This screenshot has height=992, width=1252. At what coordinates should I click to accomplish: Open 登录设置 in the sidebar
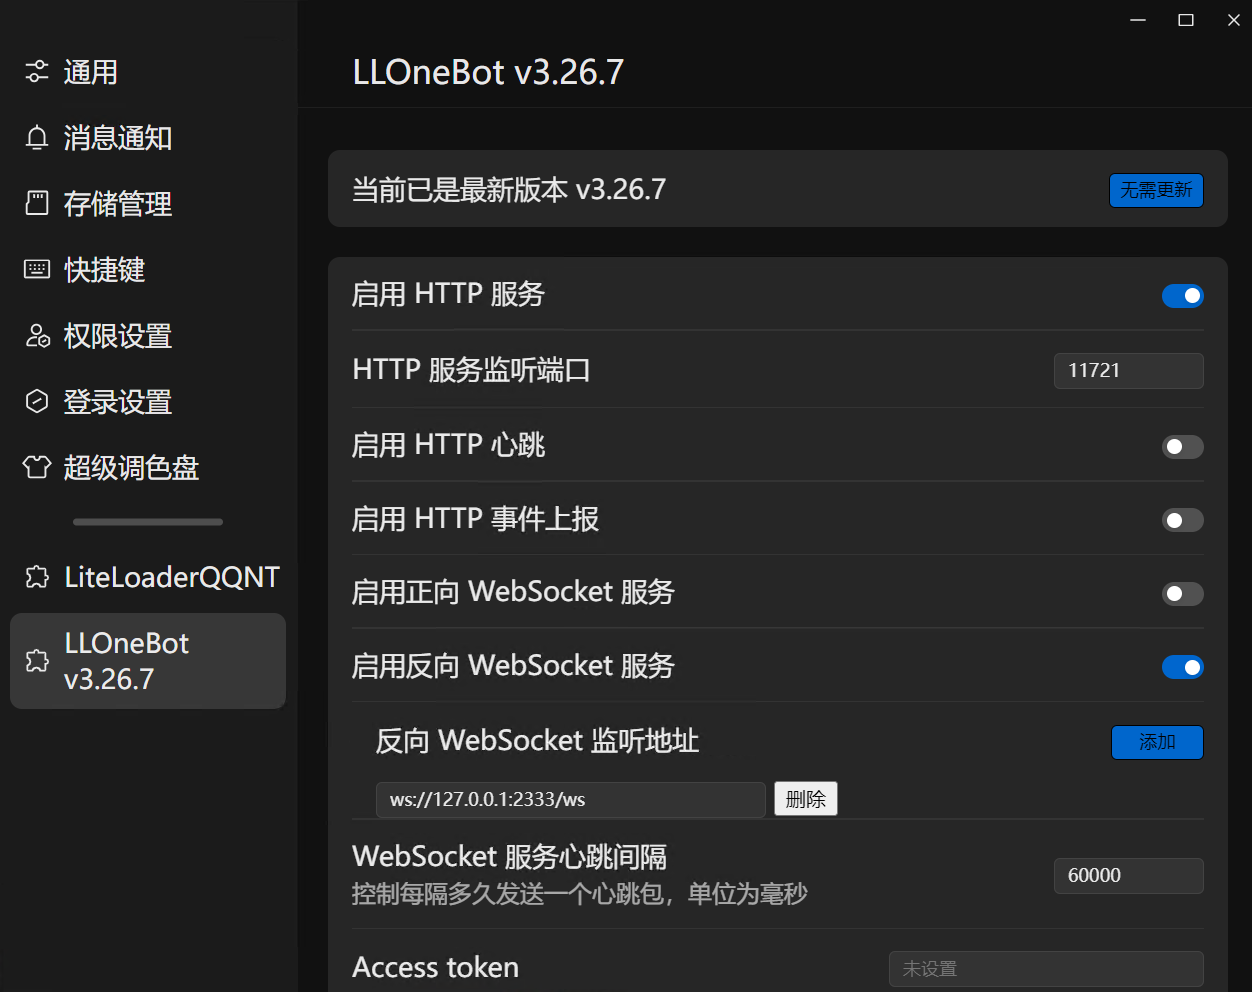pyautogui.click(x=148, y=402)
